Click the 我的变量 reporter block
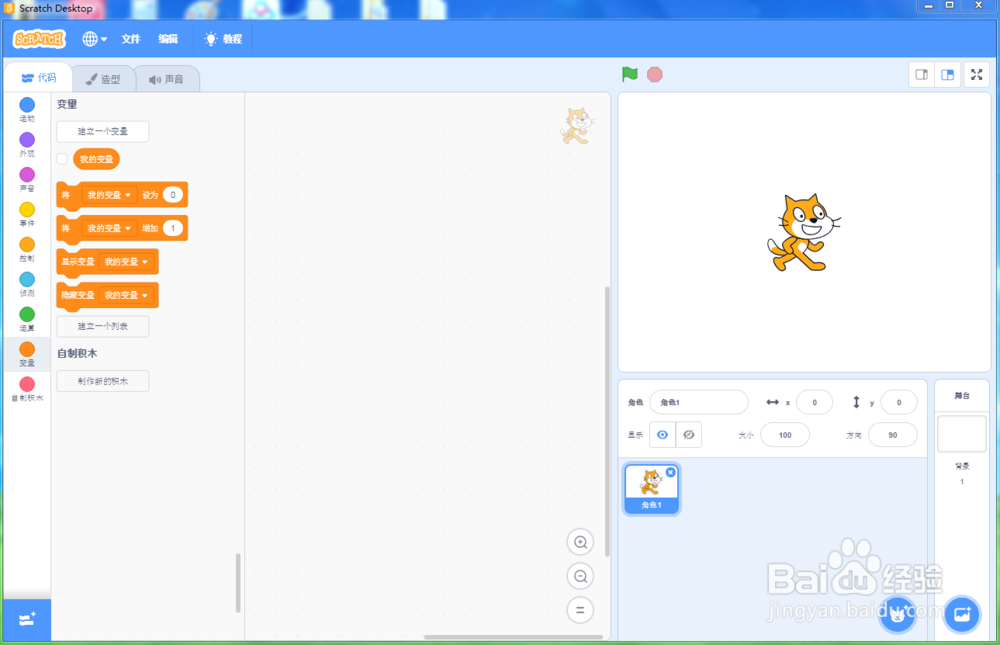The image size is (1000, 645). pos(96,159)
